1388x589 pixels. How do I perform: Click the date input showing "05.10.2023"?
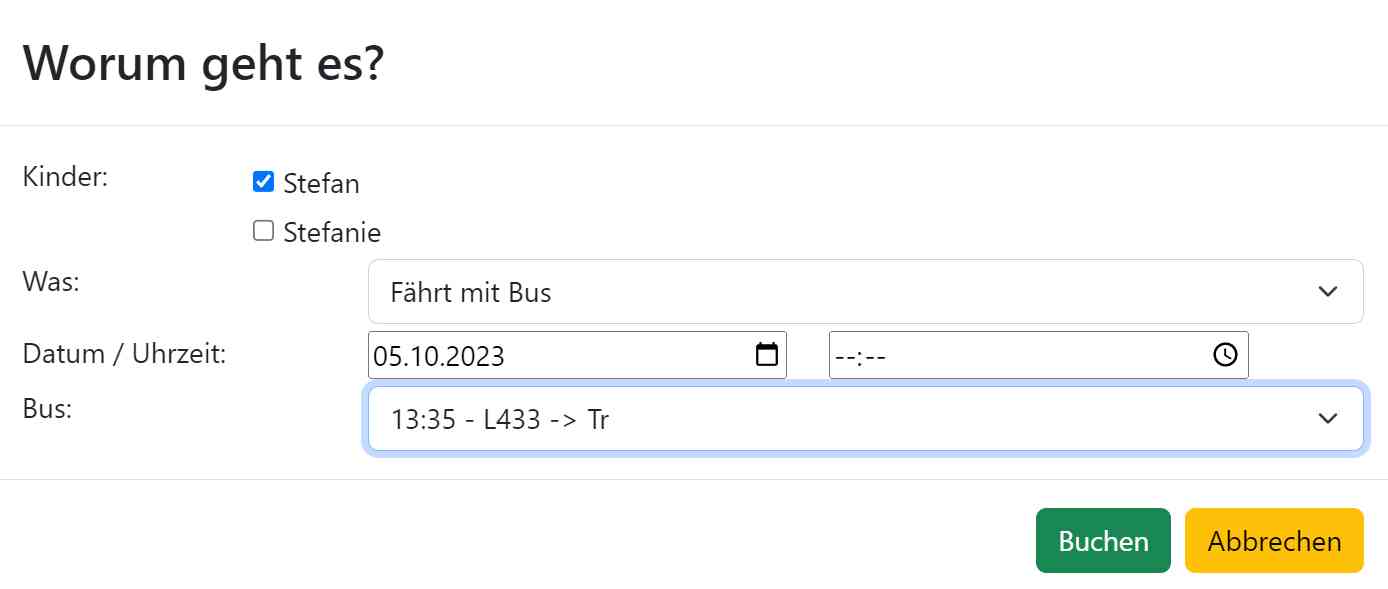pos(500,354)
